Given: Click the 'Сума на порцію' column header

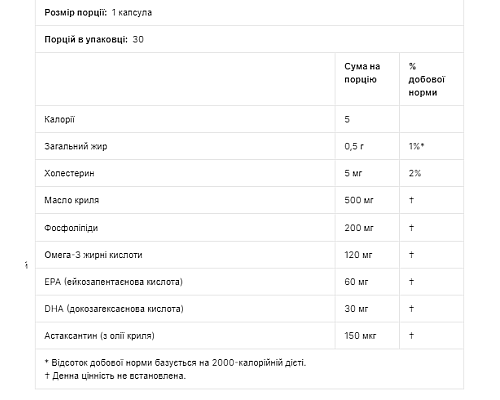Looking at the screenshot, I should 362,73.
